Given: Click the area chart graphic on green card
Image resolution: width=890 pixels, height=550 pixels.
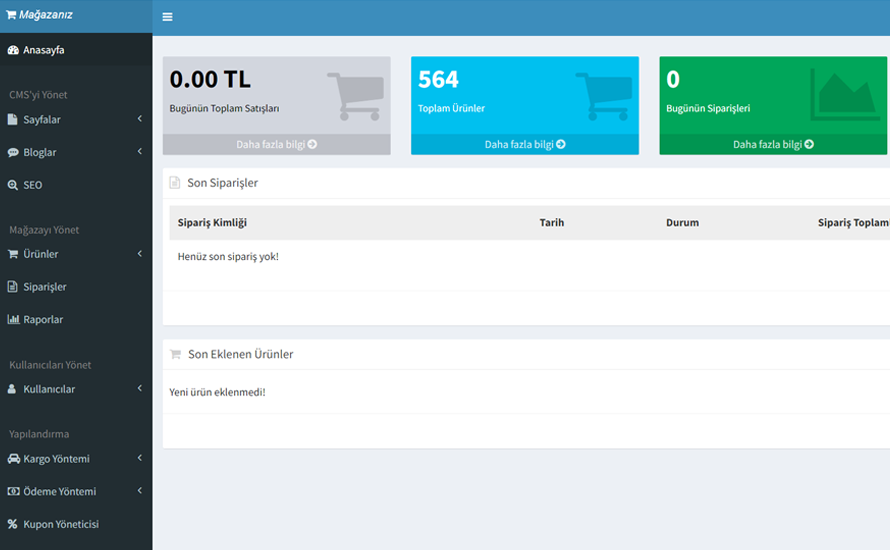Looking at the screenshot, I should (x=845, y=94).
